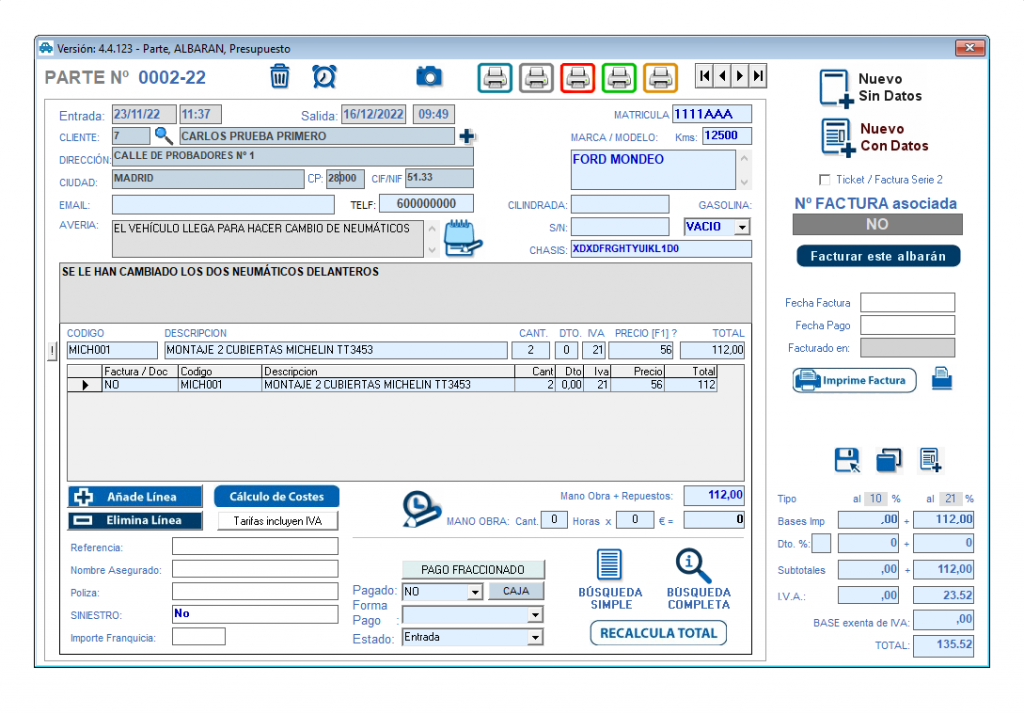Click the camera photo icon
Screen dimensions: 1024x714
429,76
